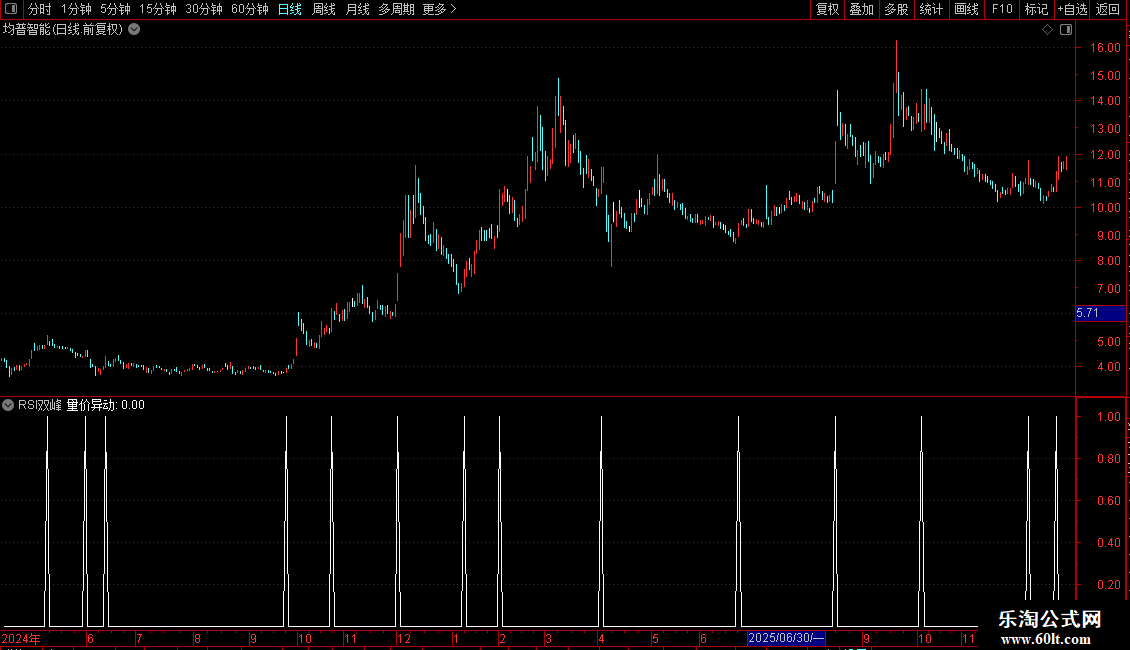Viewport: 1130px width, 650px height.
Task: Click the 5.71 price marker on axis
Action: click(x=1100, y=313)
